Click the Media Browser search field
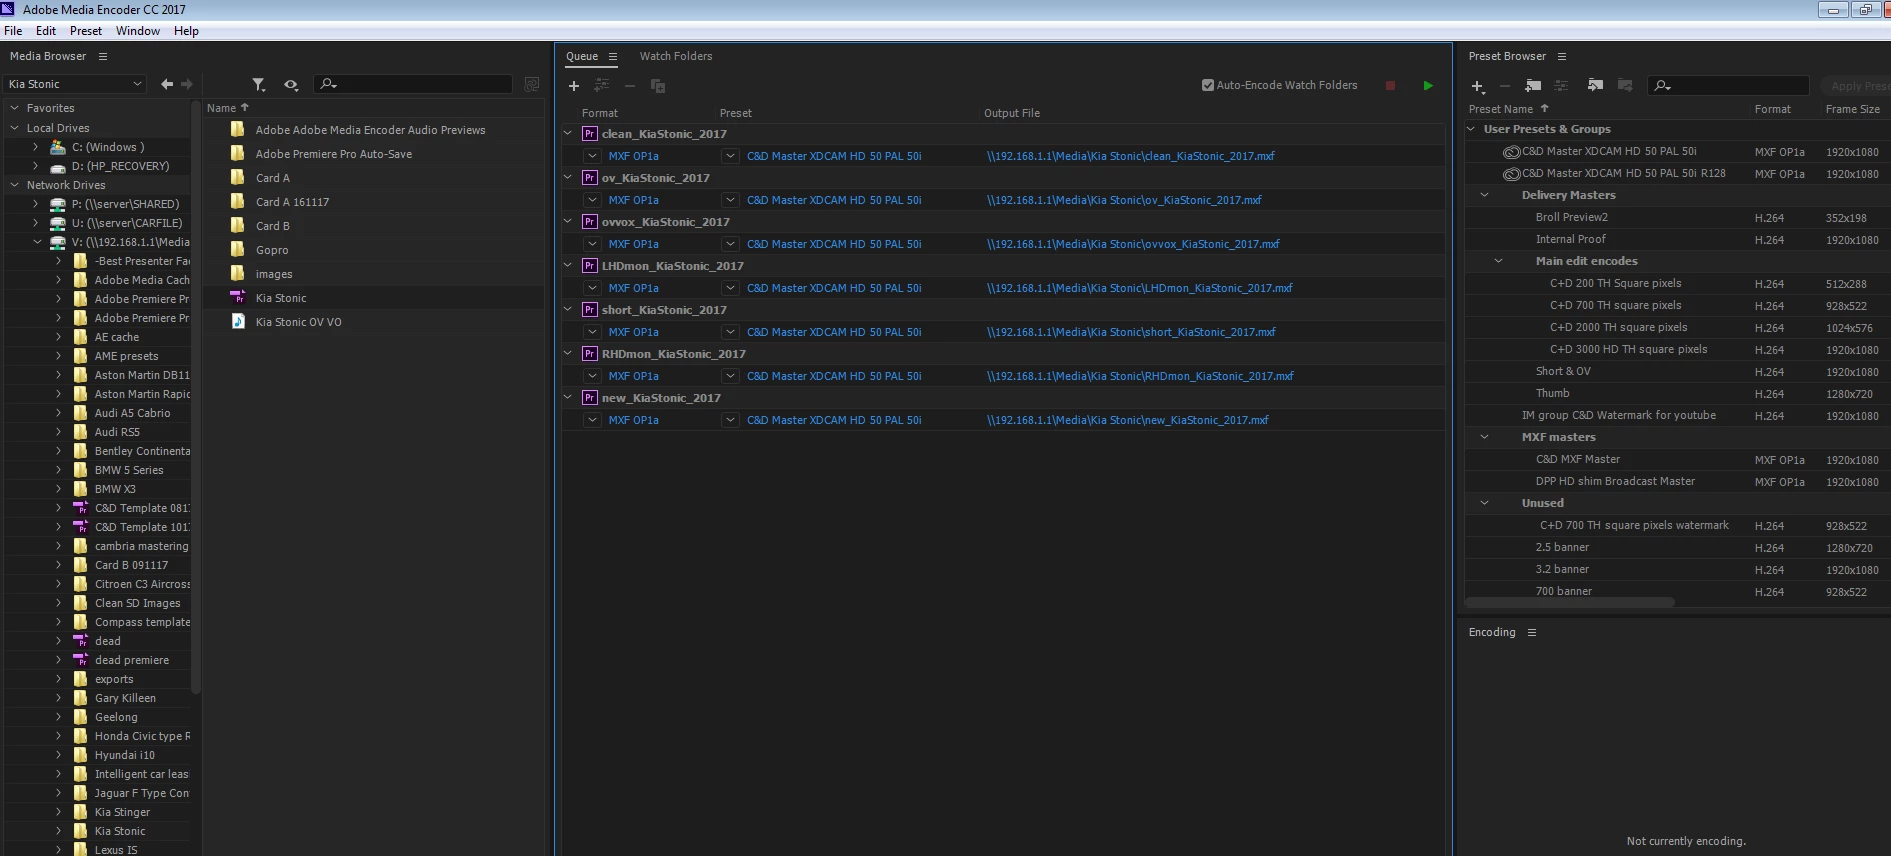The height and width of the screenshot is (856, 1891). point(413,85)
